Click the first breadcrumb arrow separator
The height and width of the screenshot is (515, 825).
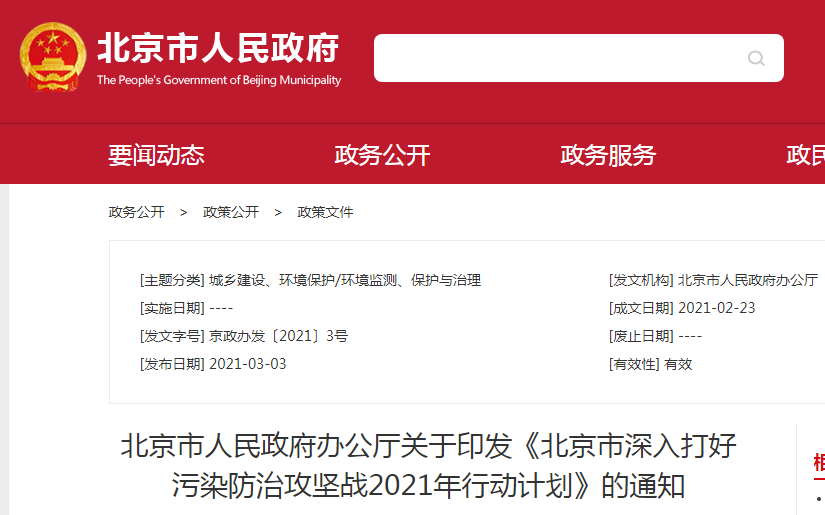pos(184,212)
